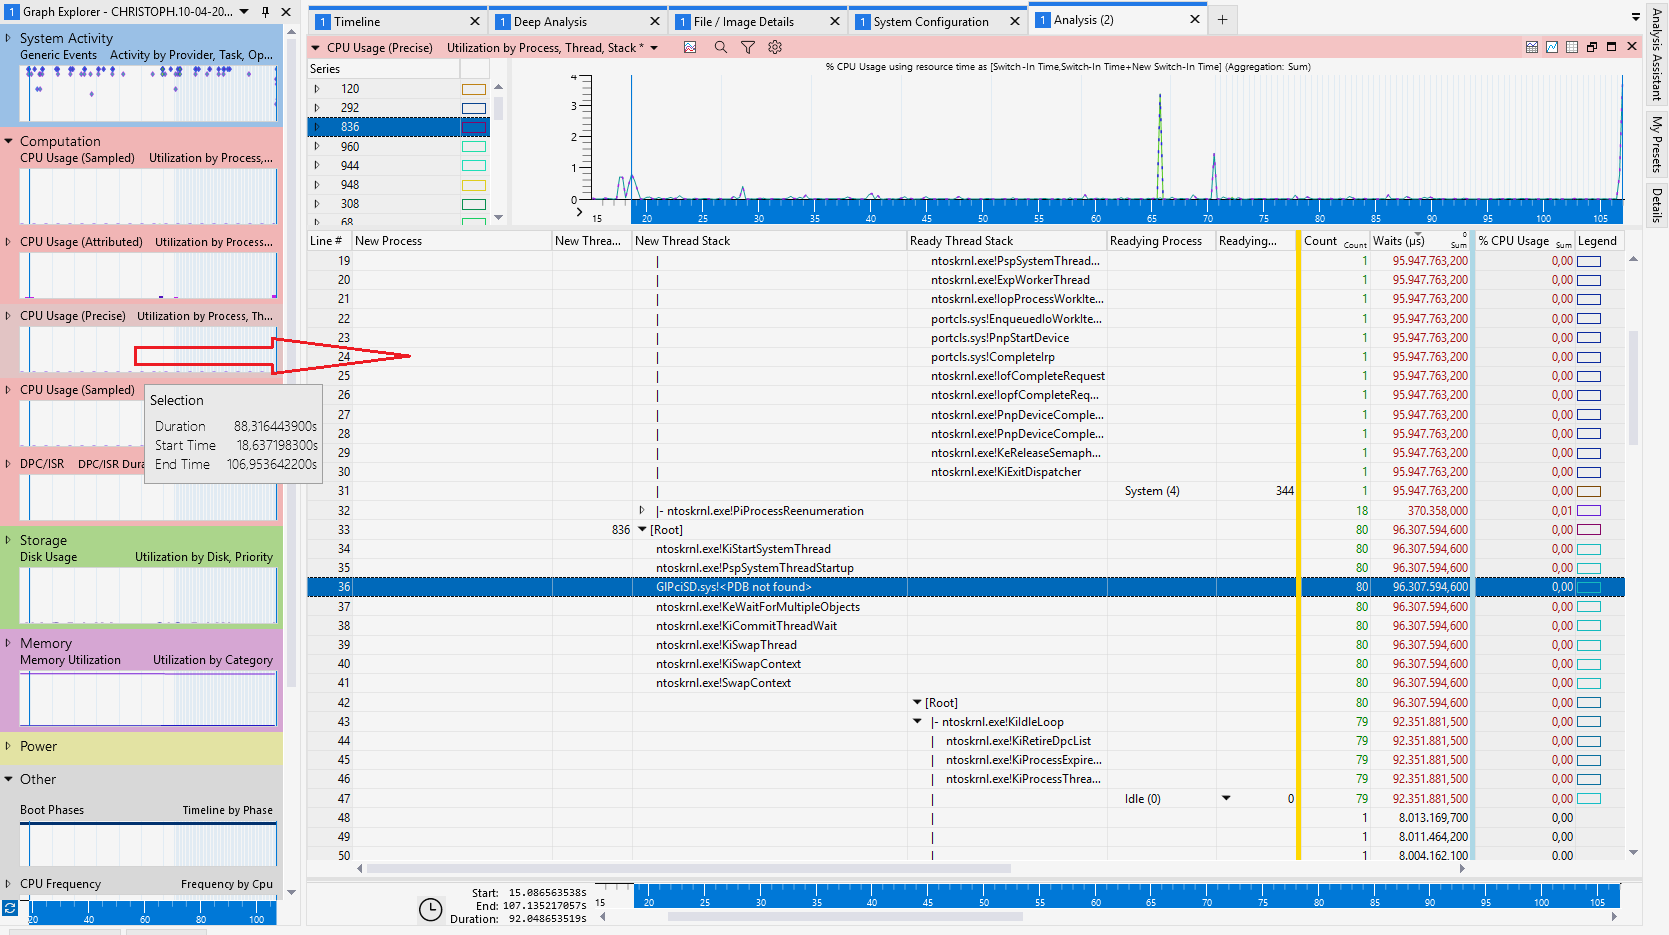Add a new analysis tab
This screenshot has height=935, width=1669.
tap(1222, 20)
